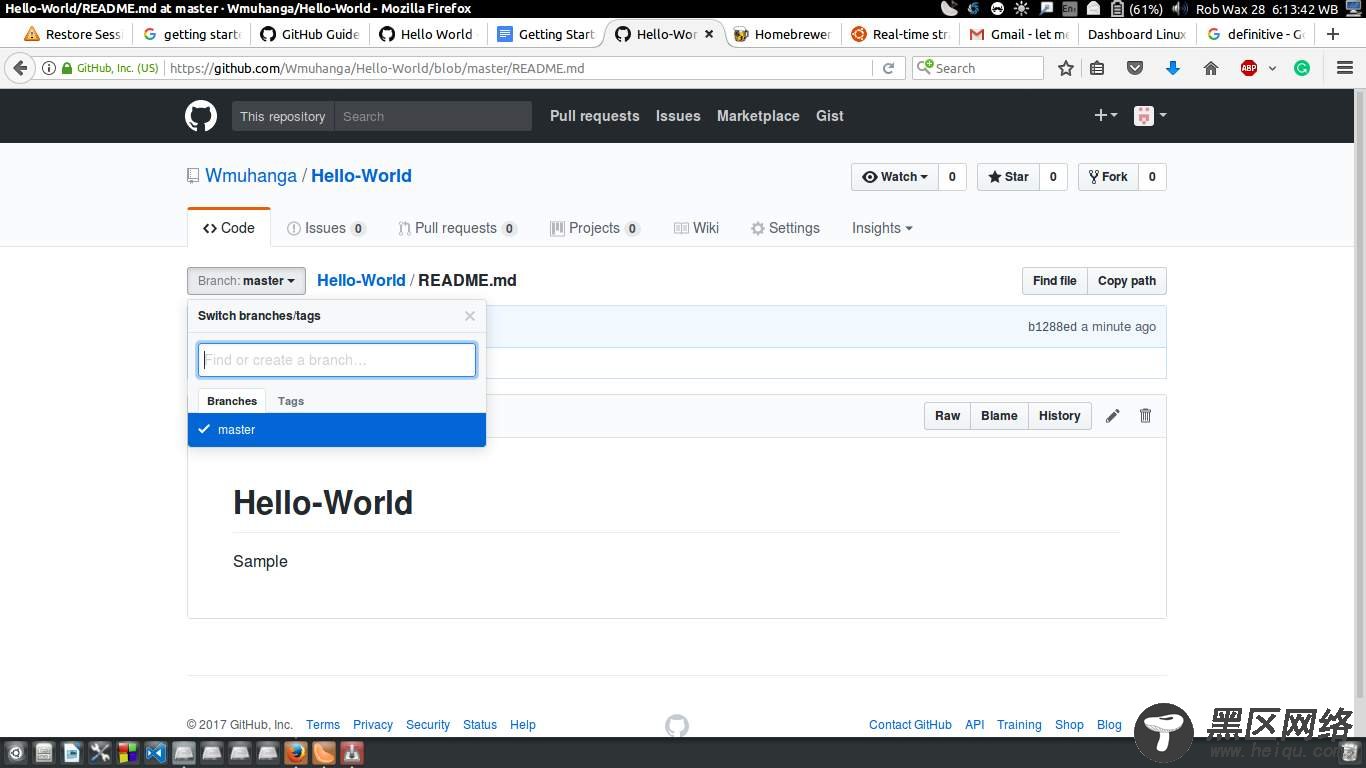This screenshot has width=1366, height=768.
Task: Open the Ubuntu launcher icon in taskbar
Action: point(15,752)
